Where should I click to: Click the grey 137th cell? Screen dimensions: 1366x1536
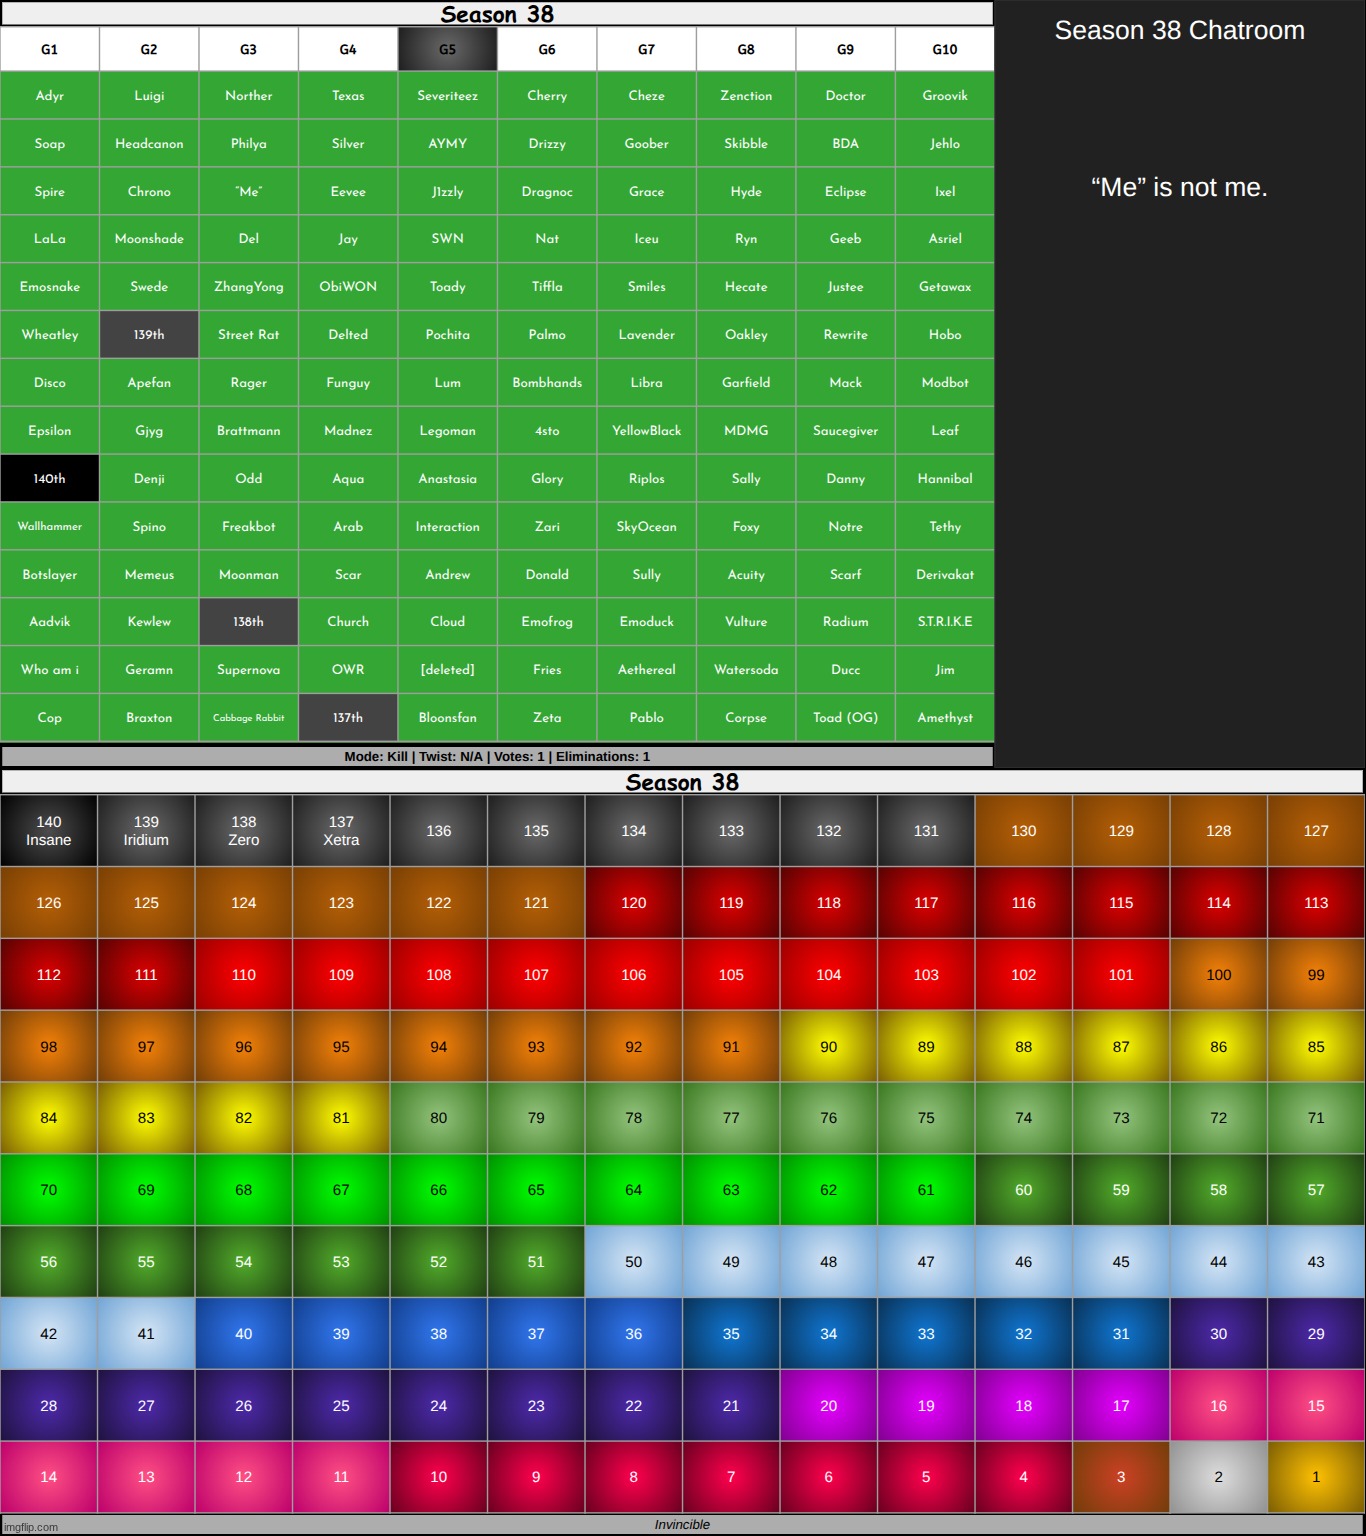348,718
